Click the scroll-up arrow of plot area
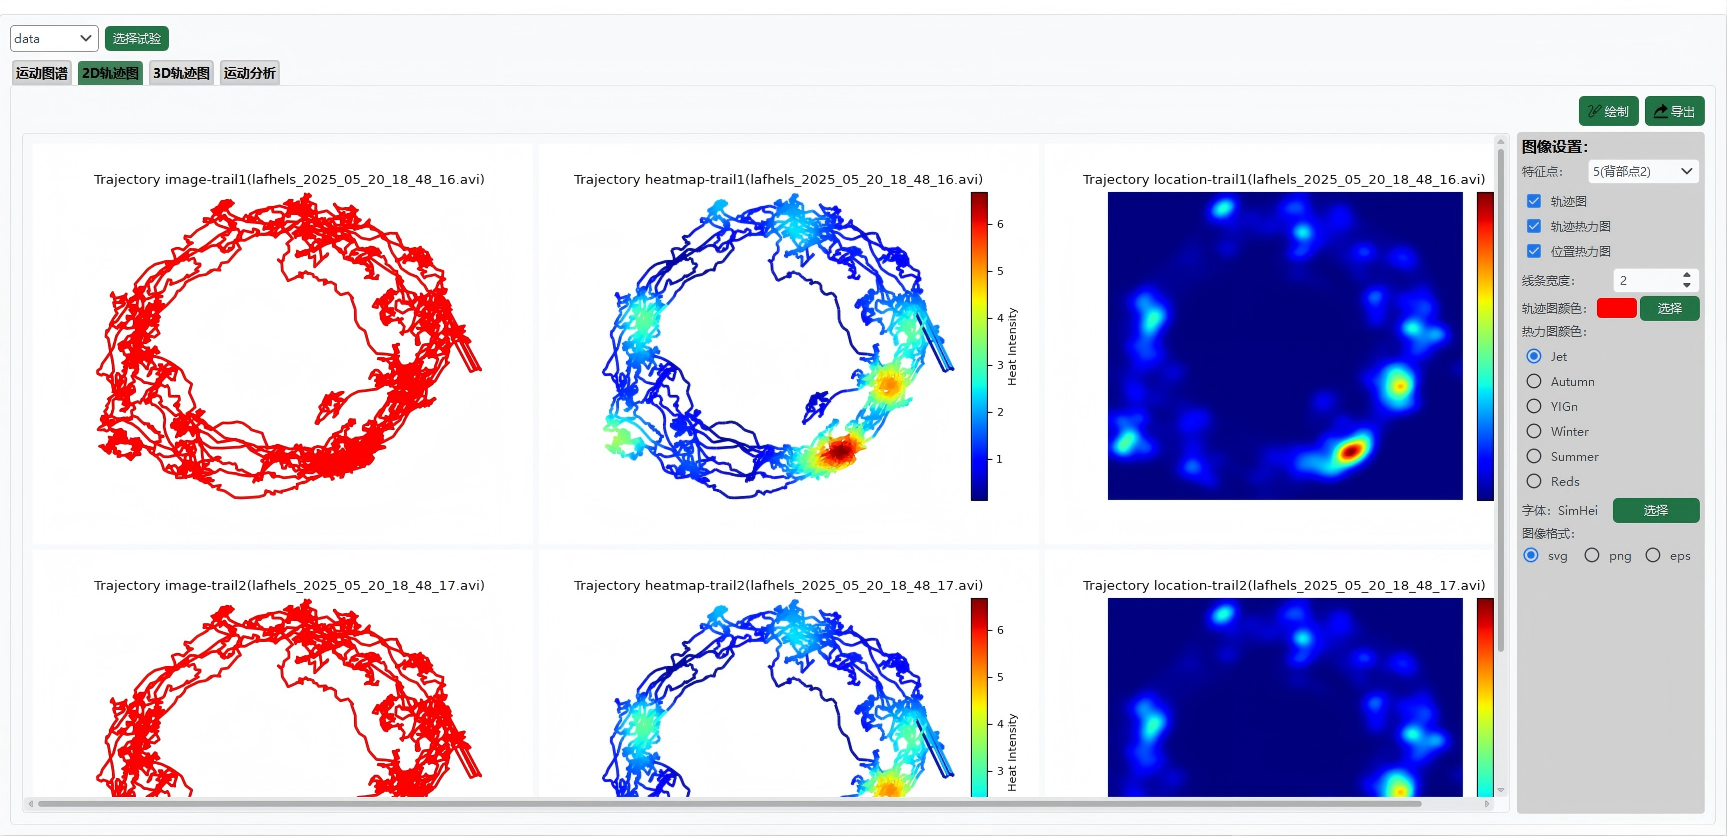The width and height of the screenshot is (1728, 837). (x=1501, y=141)
